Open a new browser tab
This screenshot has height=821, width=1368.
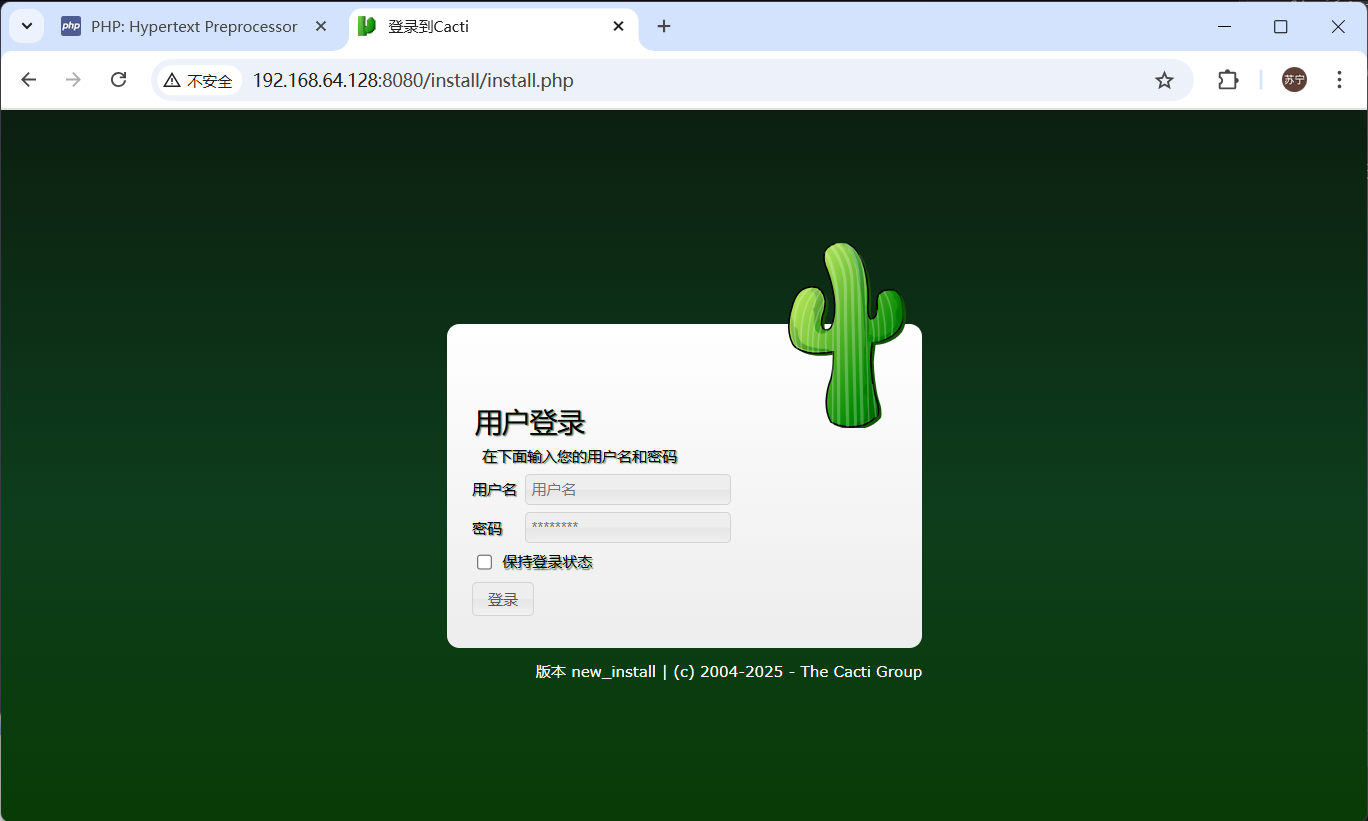click(664, 27)
